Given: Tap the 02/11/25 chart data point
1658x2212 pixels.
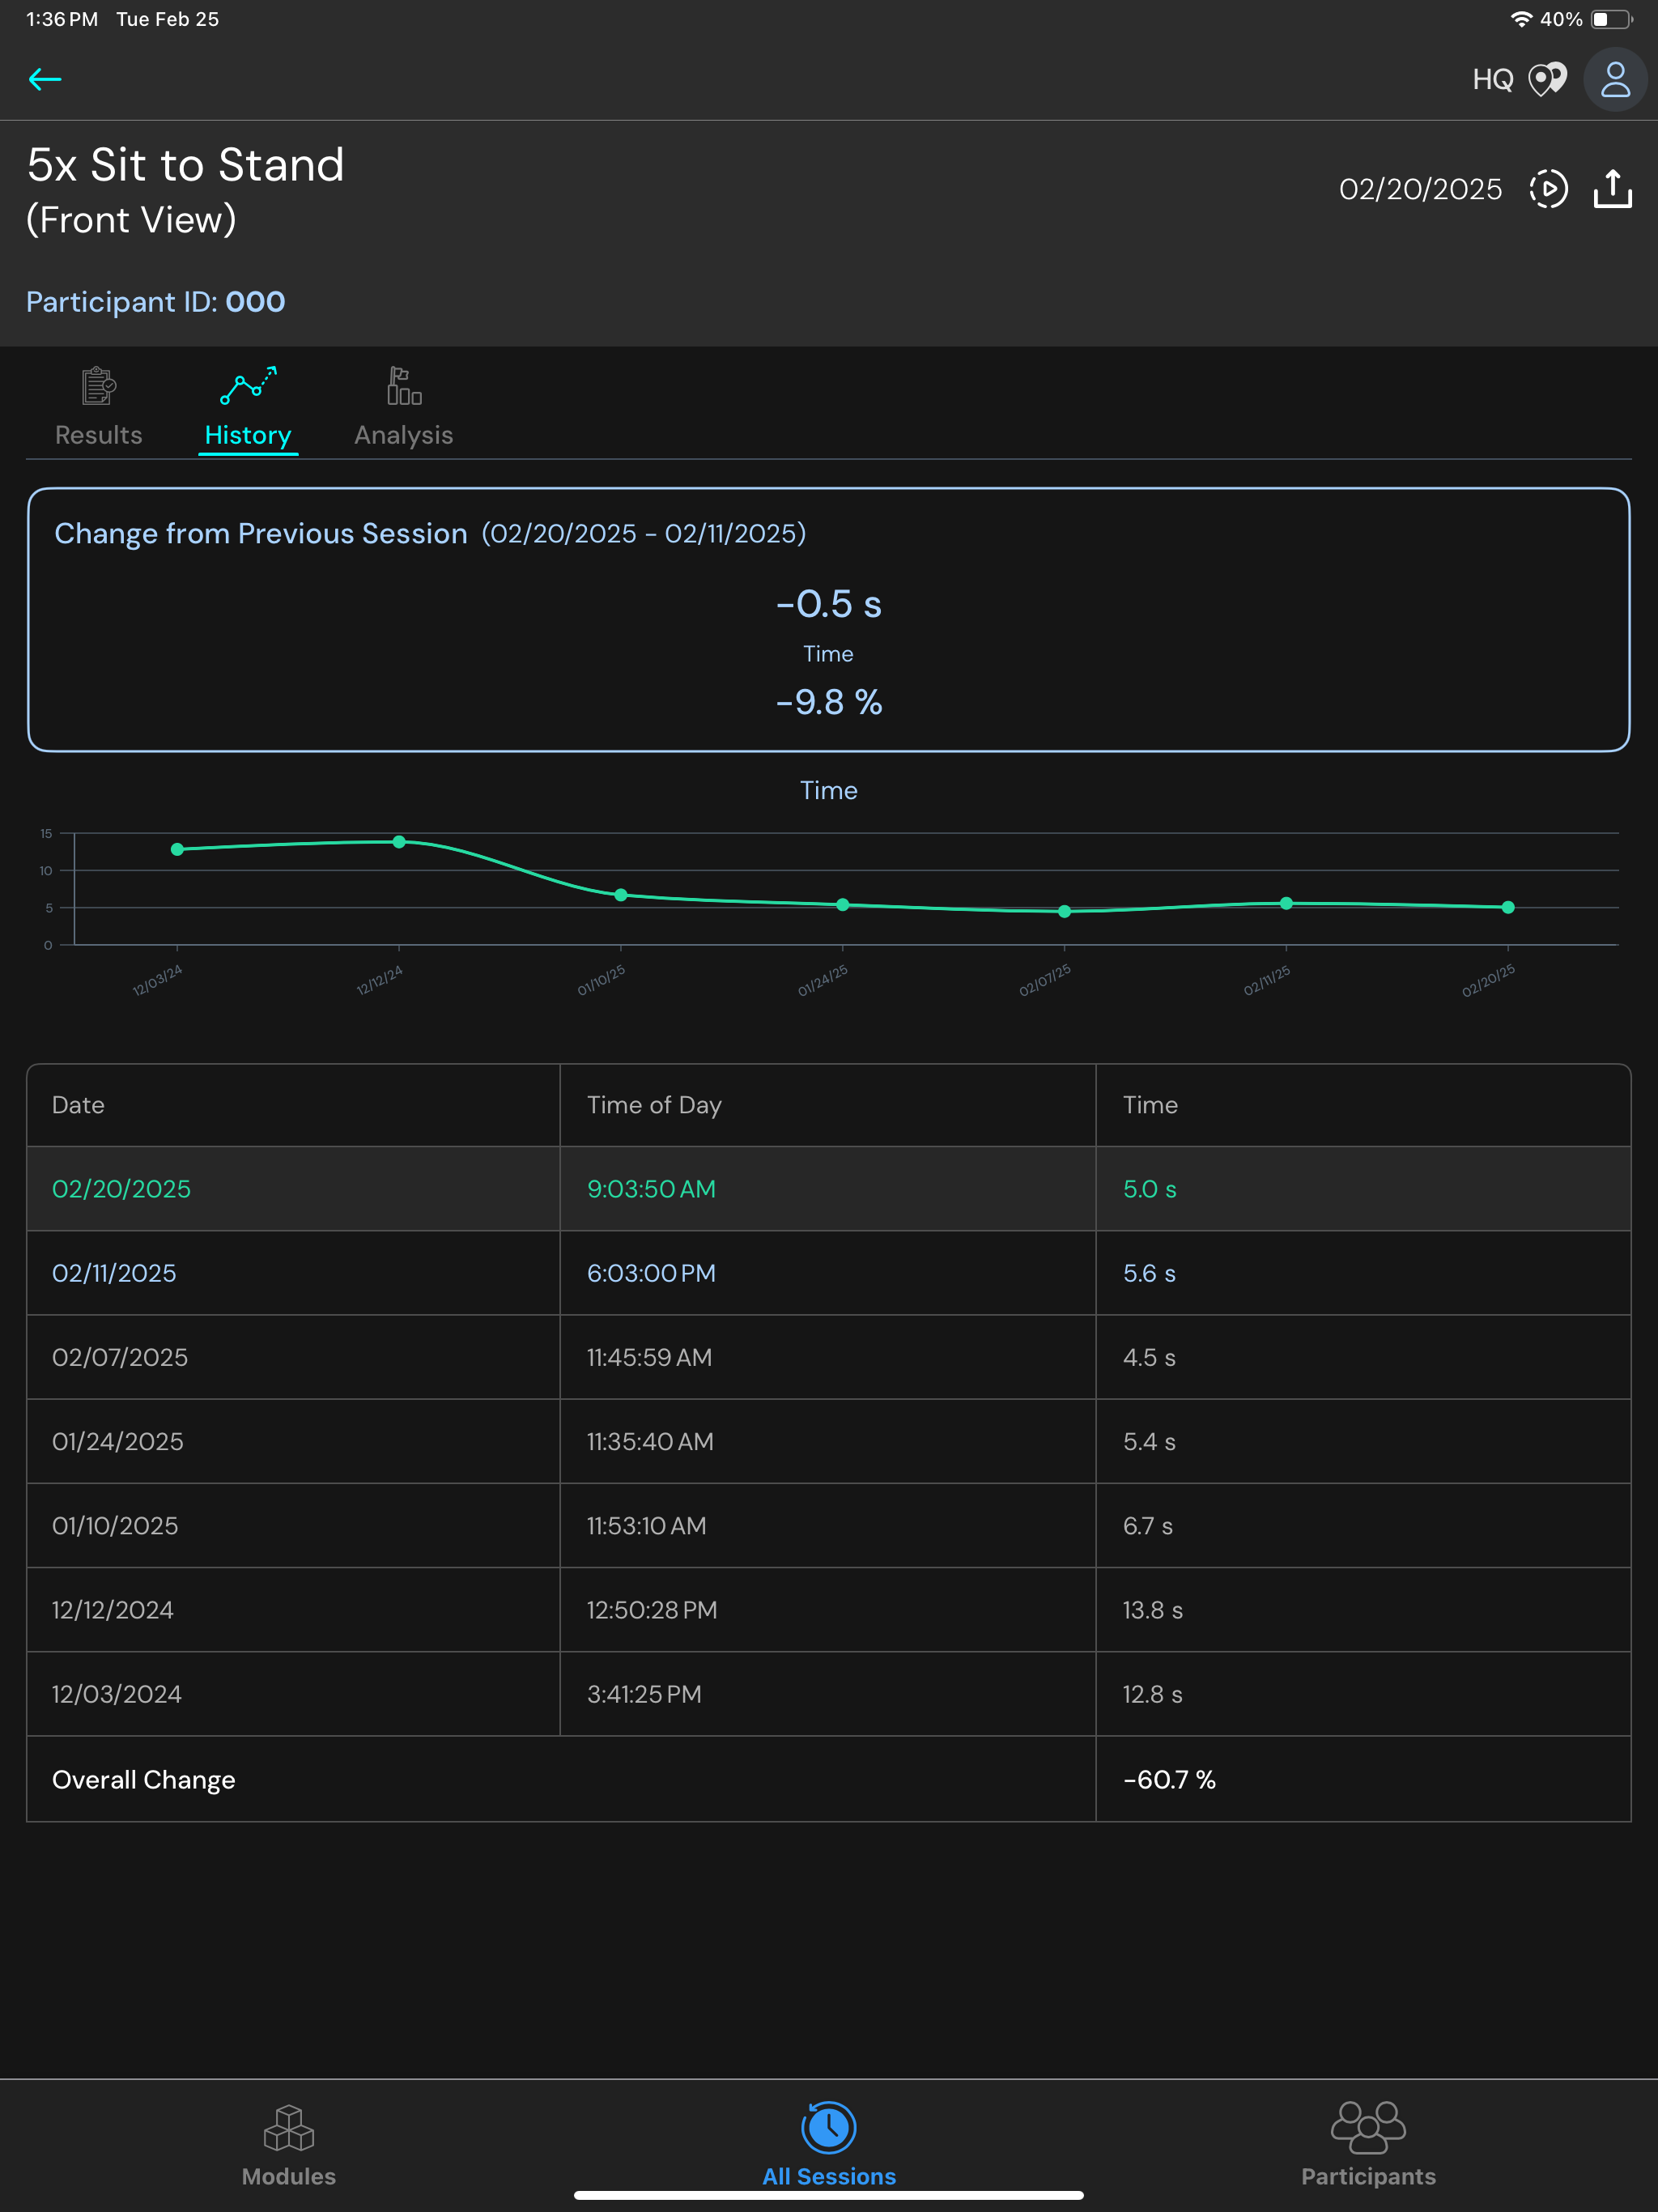Looking at the screenshot, I should pos(1286,903).
